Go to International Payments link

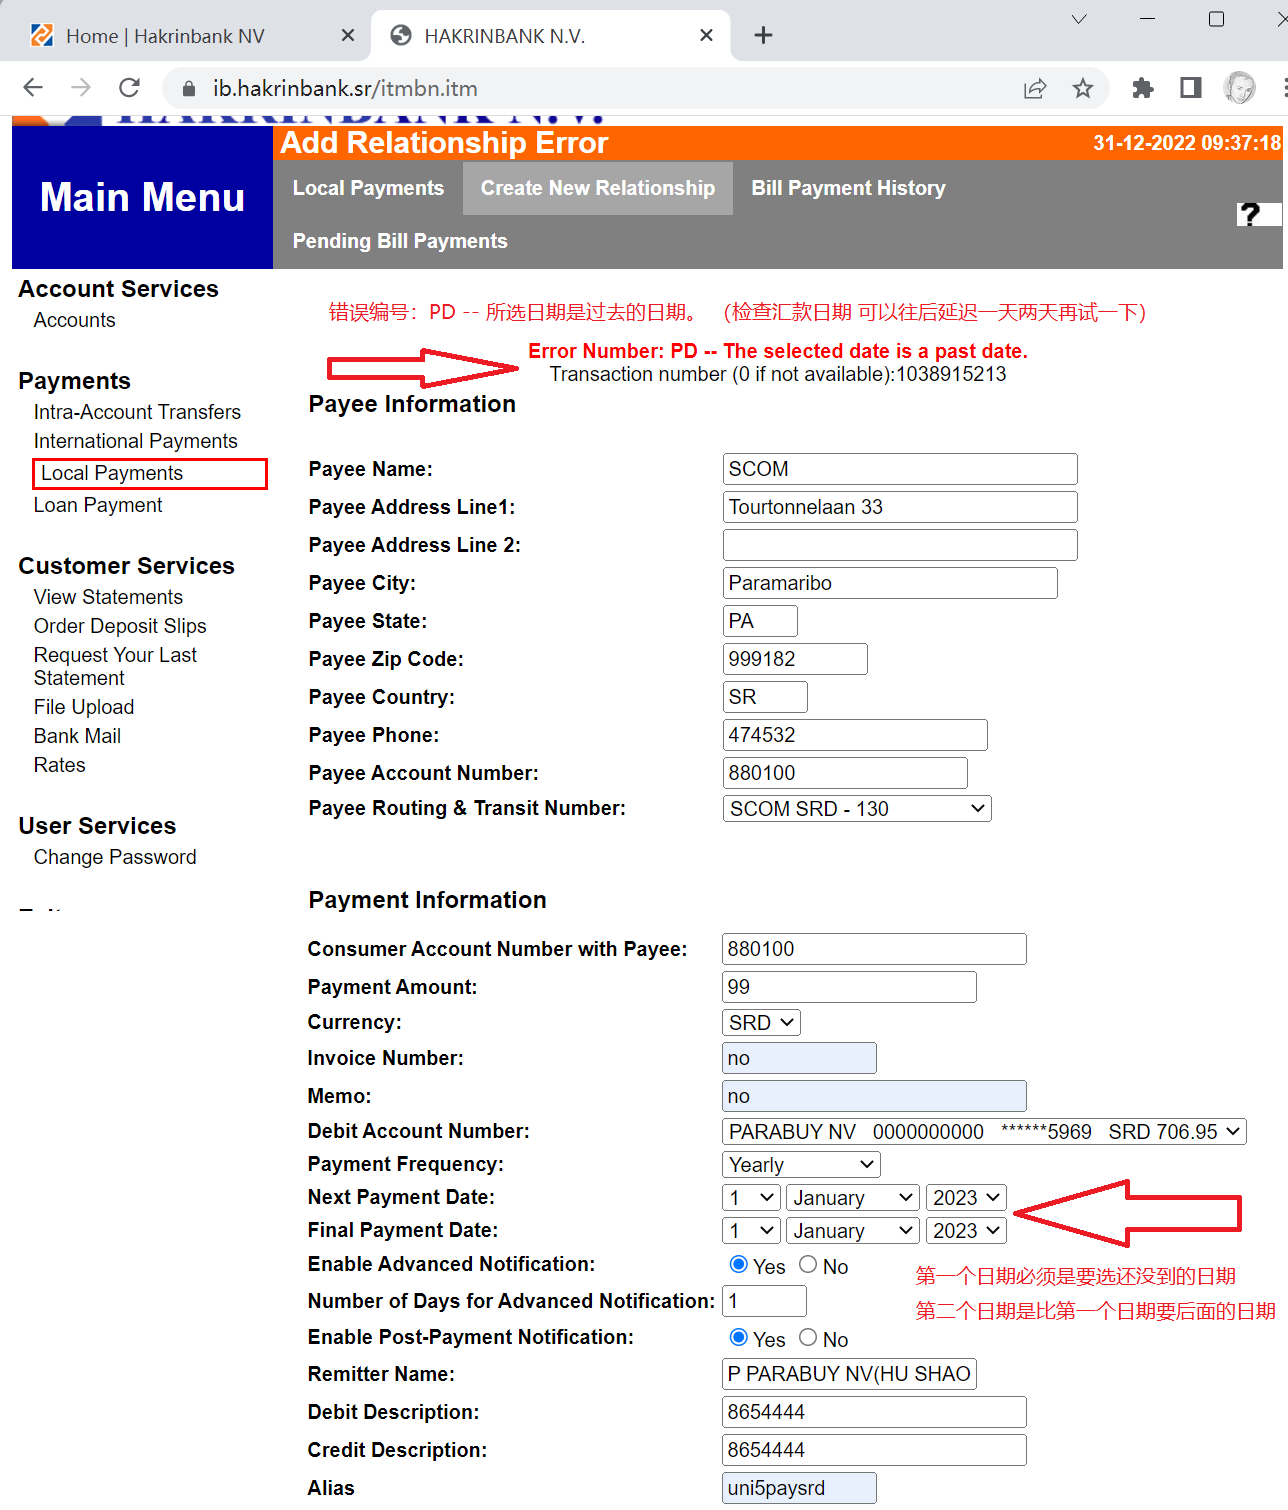(135, 441)
